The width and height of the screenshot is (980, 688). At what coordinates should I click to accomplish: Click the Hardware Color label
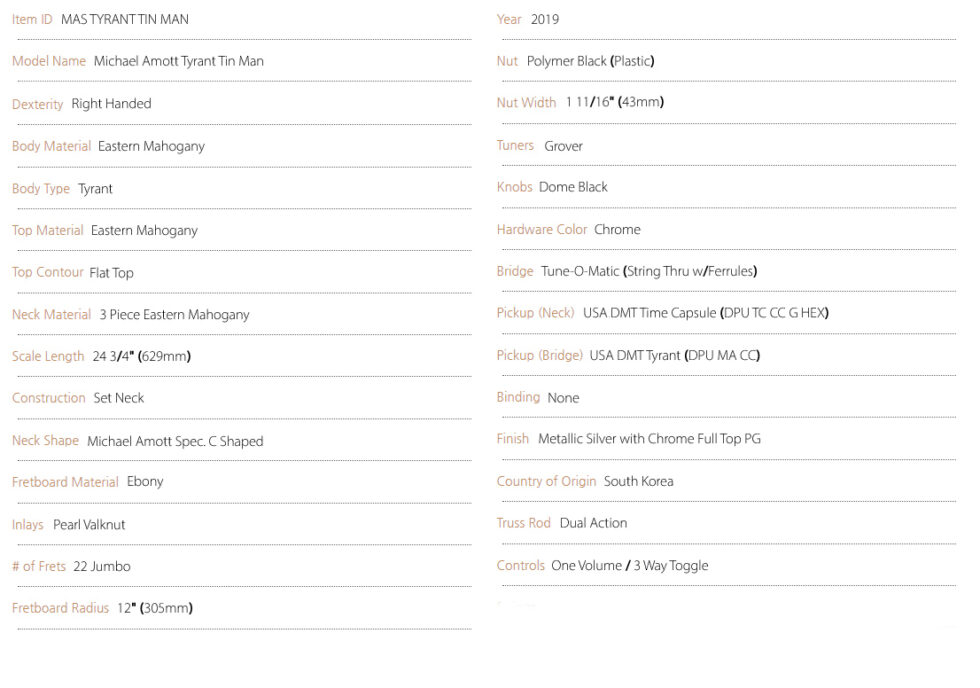(x=542, y=229)
